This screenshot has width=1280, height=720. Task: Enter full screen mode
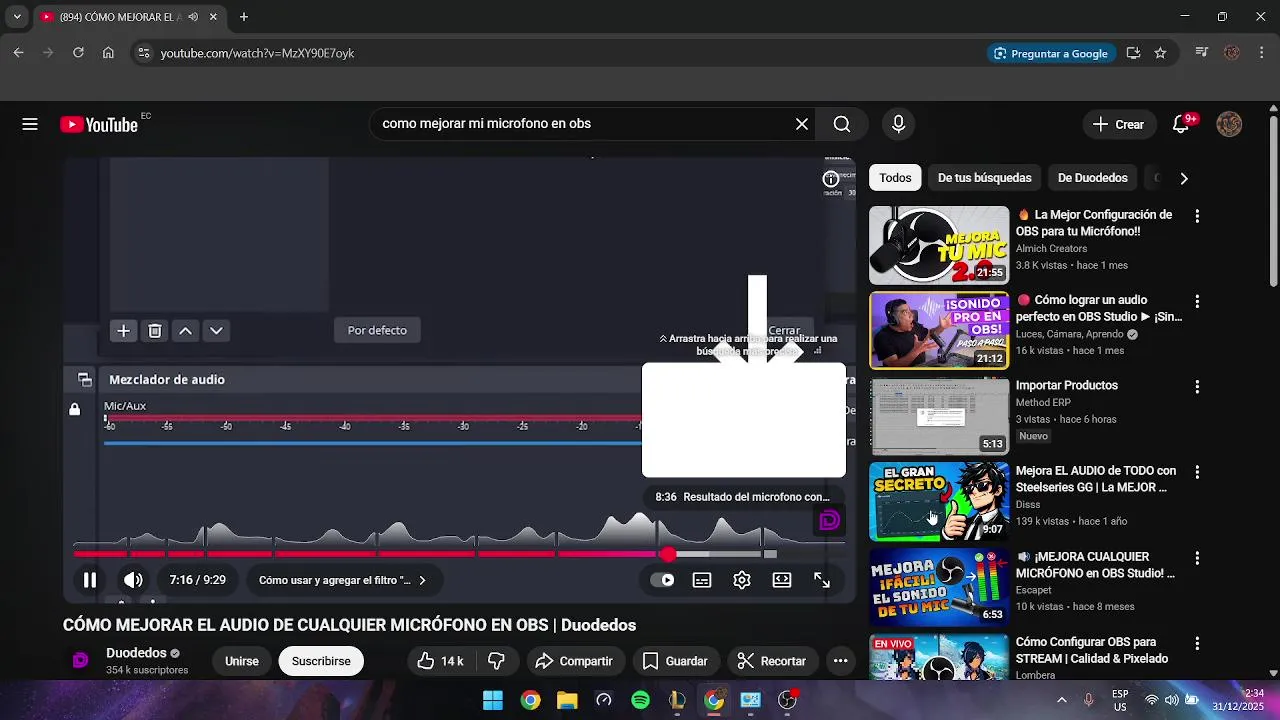[822, 580]
